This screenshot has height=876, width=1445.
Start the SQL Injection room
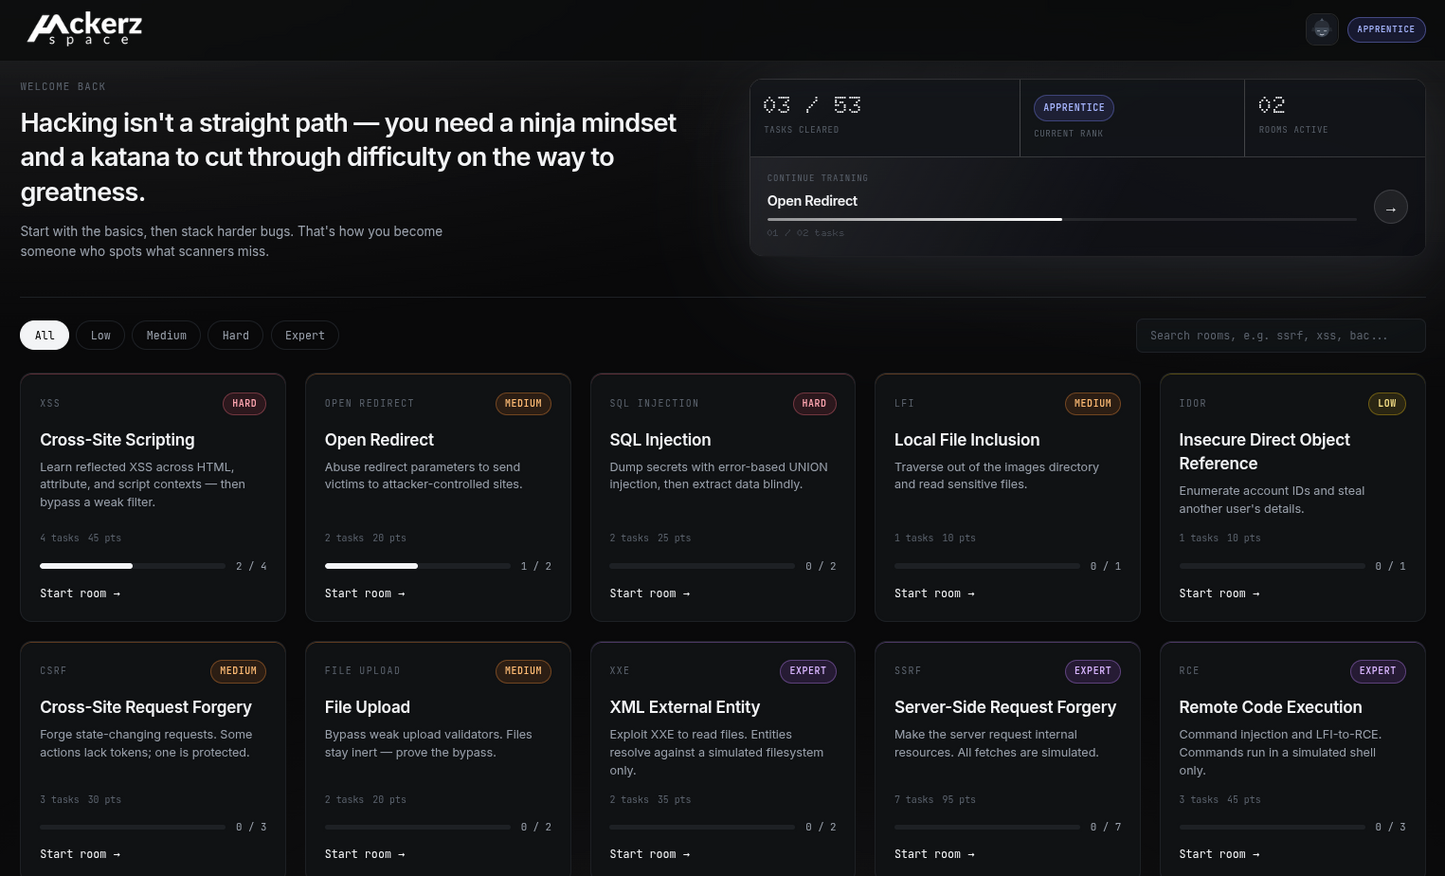[x=650, y=593]
